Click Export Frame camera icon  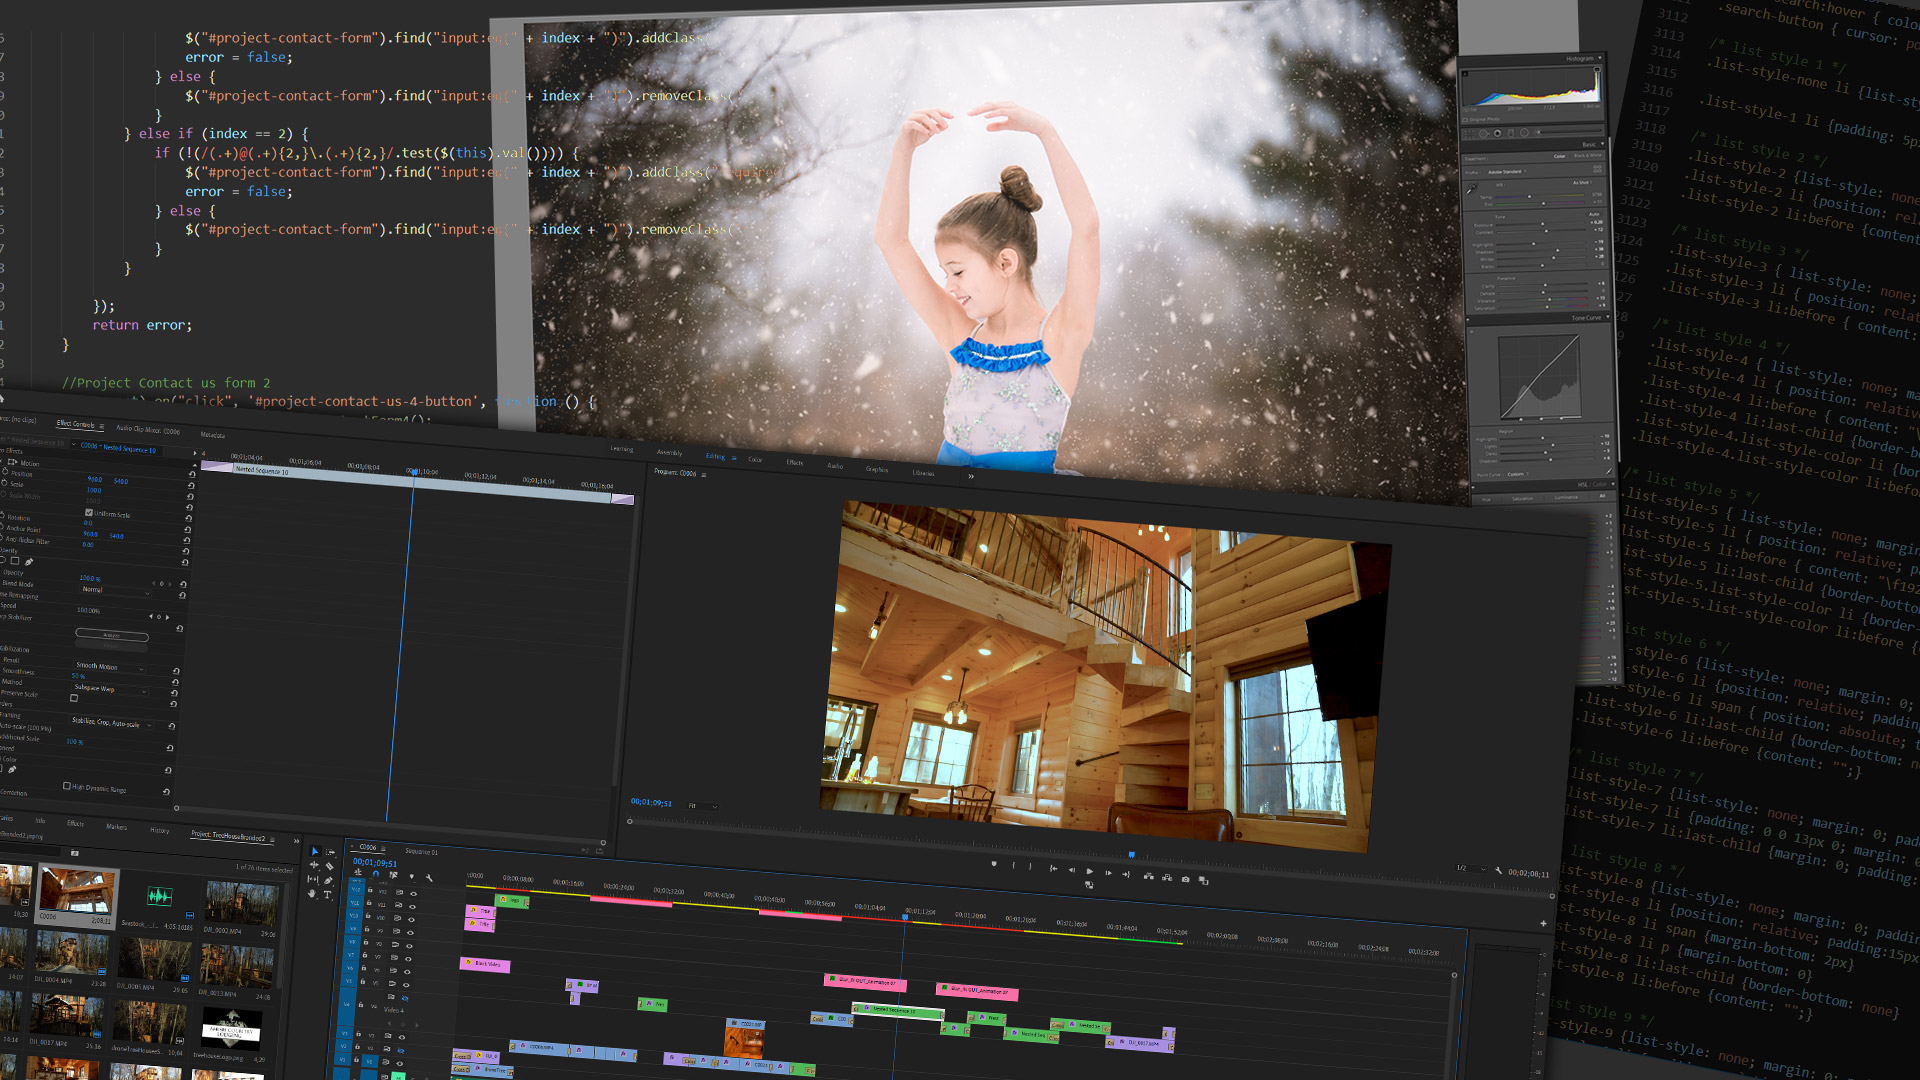click(1185, 879)
